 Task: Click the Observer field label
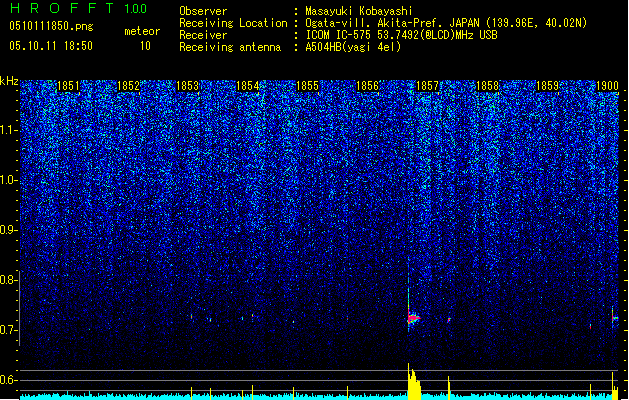[x=203, y=11]
